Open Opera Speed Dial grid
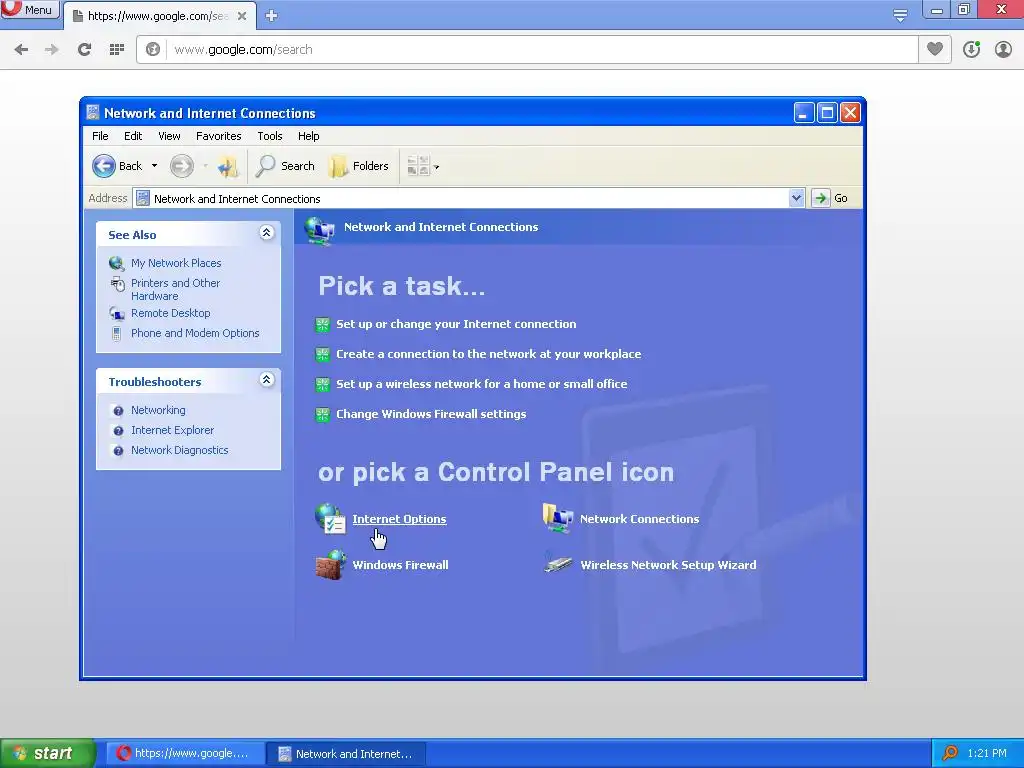The width and height of the screenshot is (1024, 768). point(117,49)
